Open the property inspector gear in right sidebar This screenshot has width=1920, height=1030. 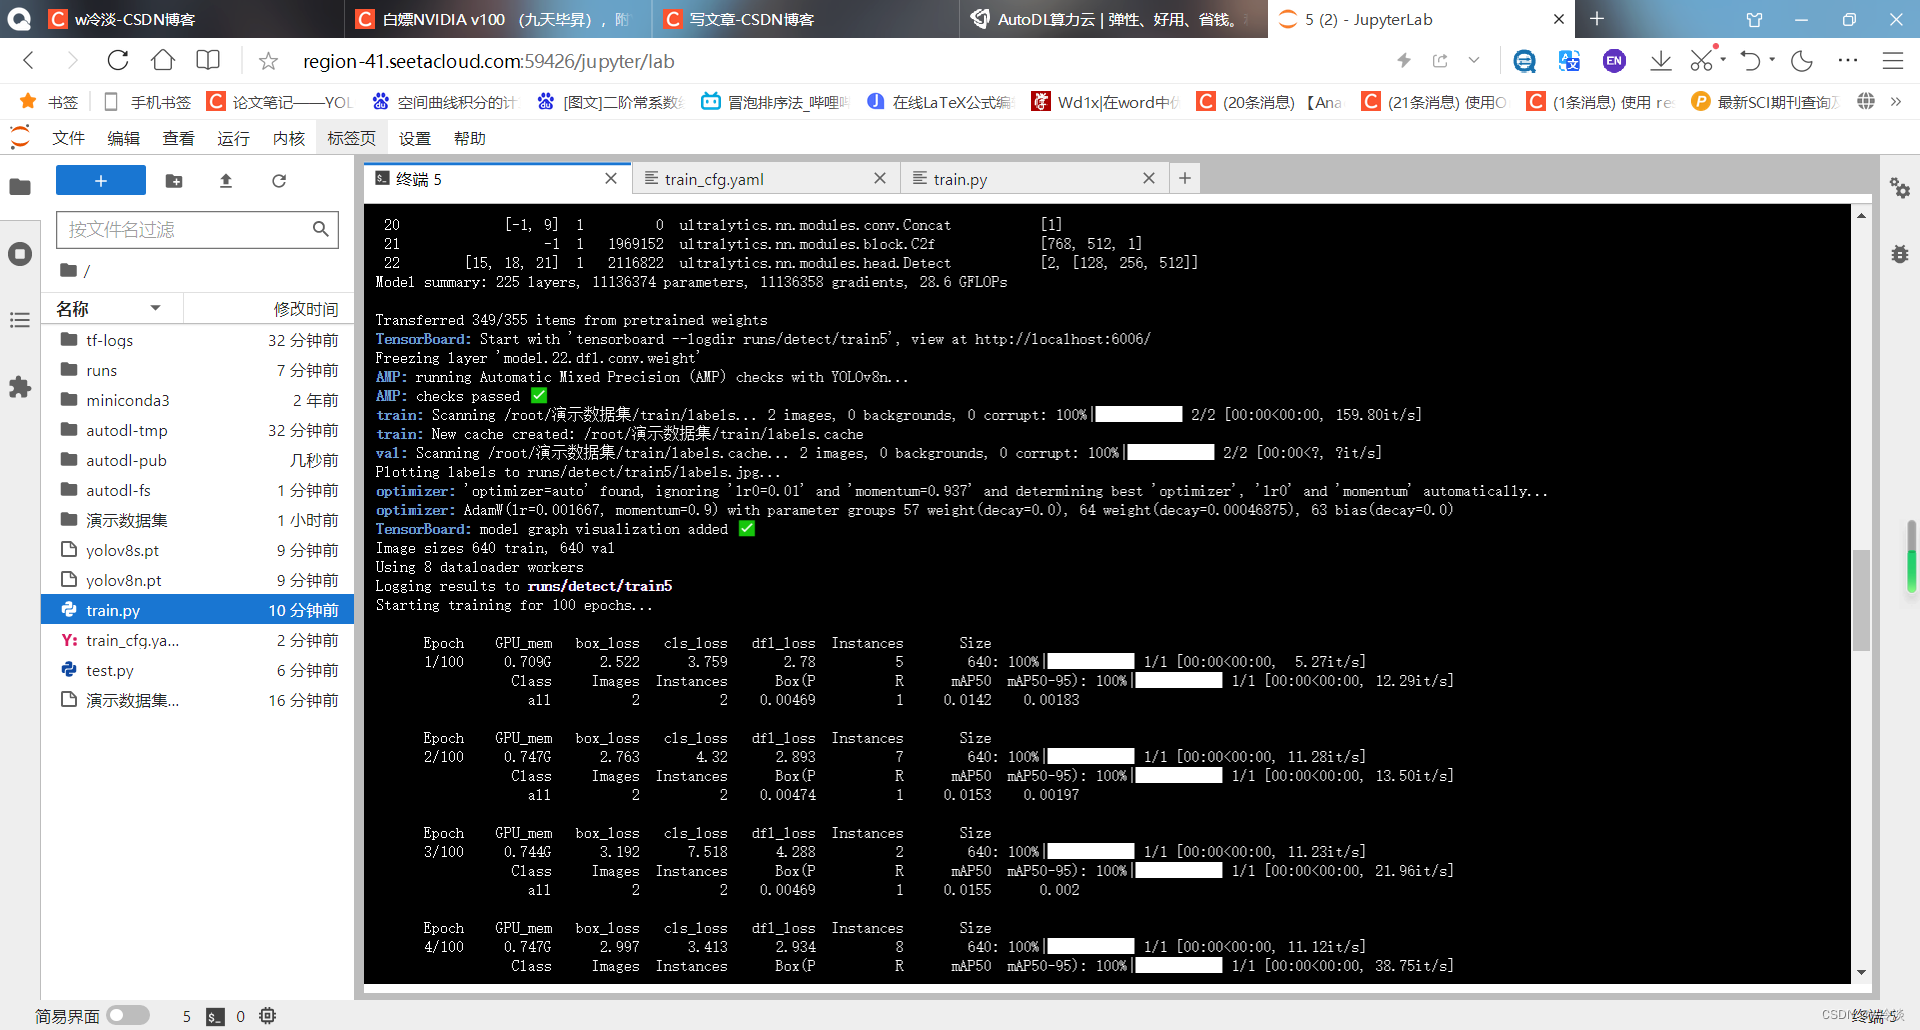coord(1900,188)
